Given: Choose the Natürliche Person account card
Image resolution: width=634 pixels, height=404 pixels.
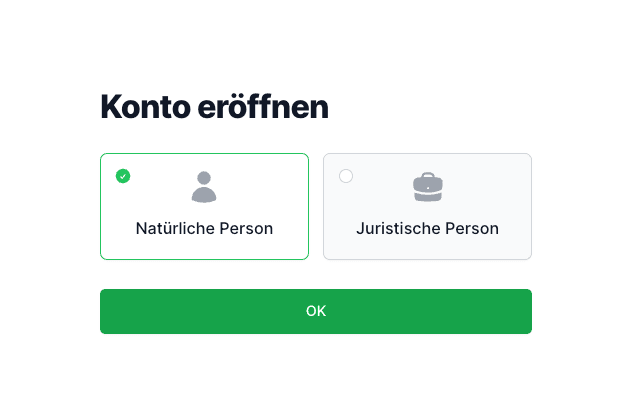Looking at the screenshot, I should coord(204,206).
